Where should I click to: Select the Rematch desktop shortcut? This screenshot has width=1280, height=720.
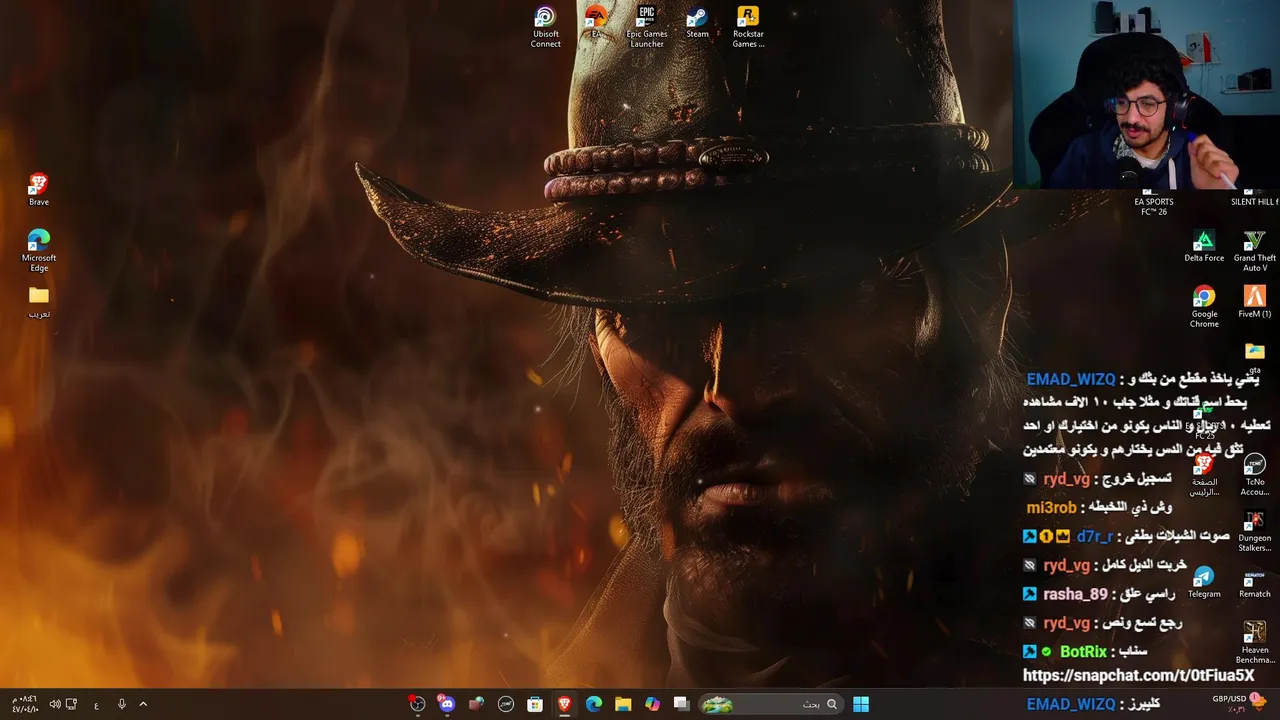(1254, 582)
